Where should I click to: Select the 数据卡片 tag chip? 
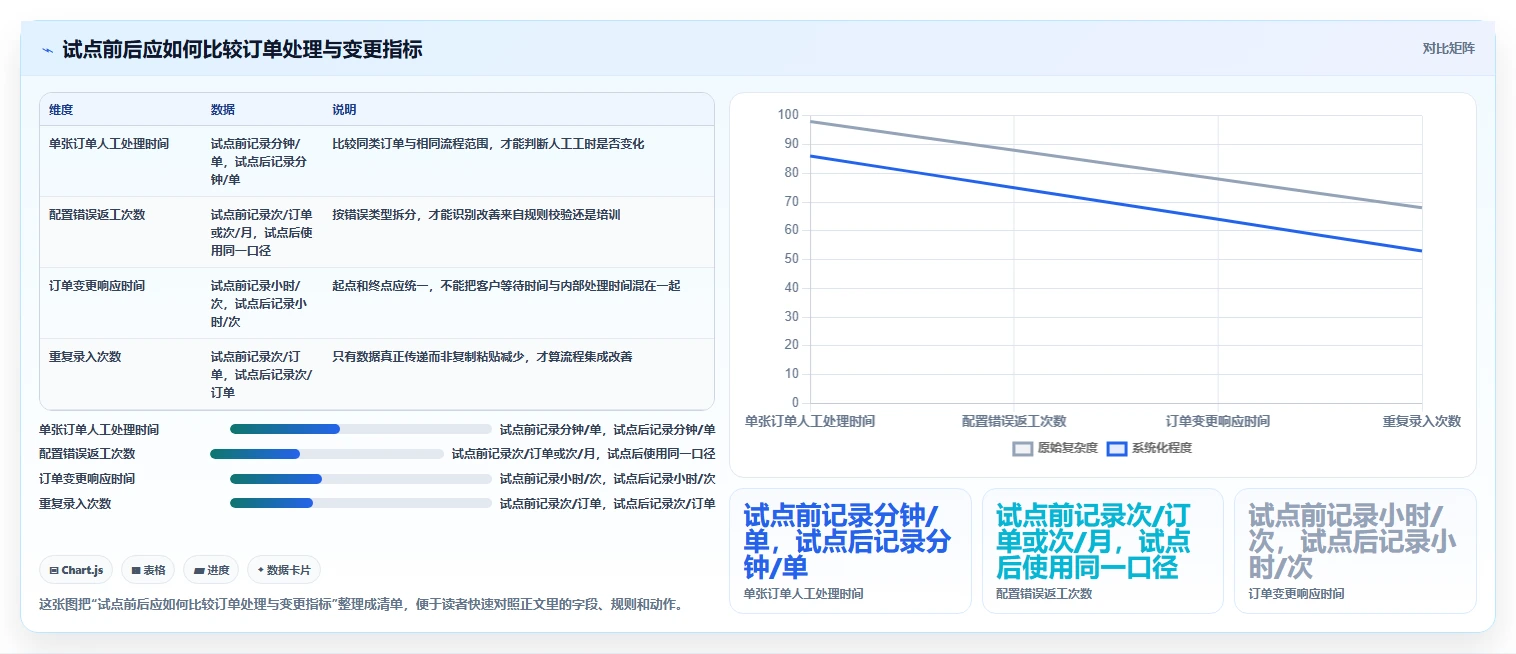(x=284, y=570)
